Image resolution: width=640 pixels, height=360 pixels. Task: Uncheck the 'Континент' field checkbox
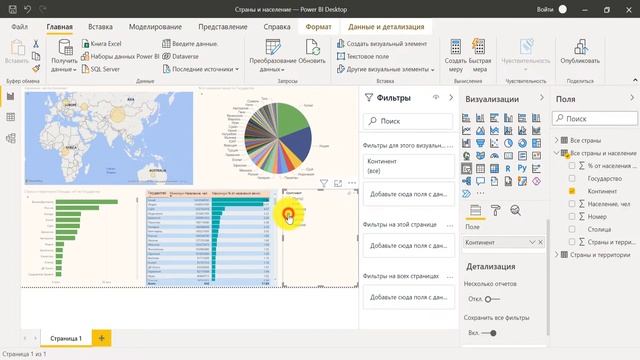point(572,191)
